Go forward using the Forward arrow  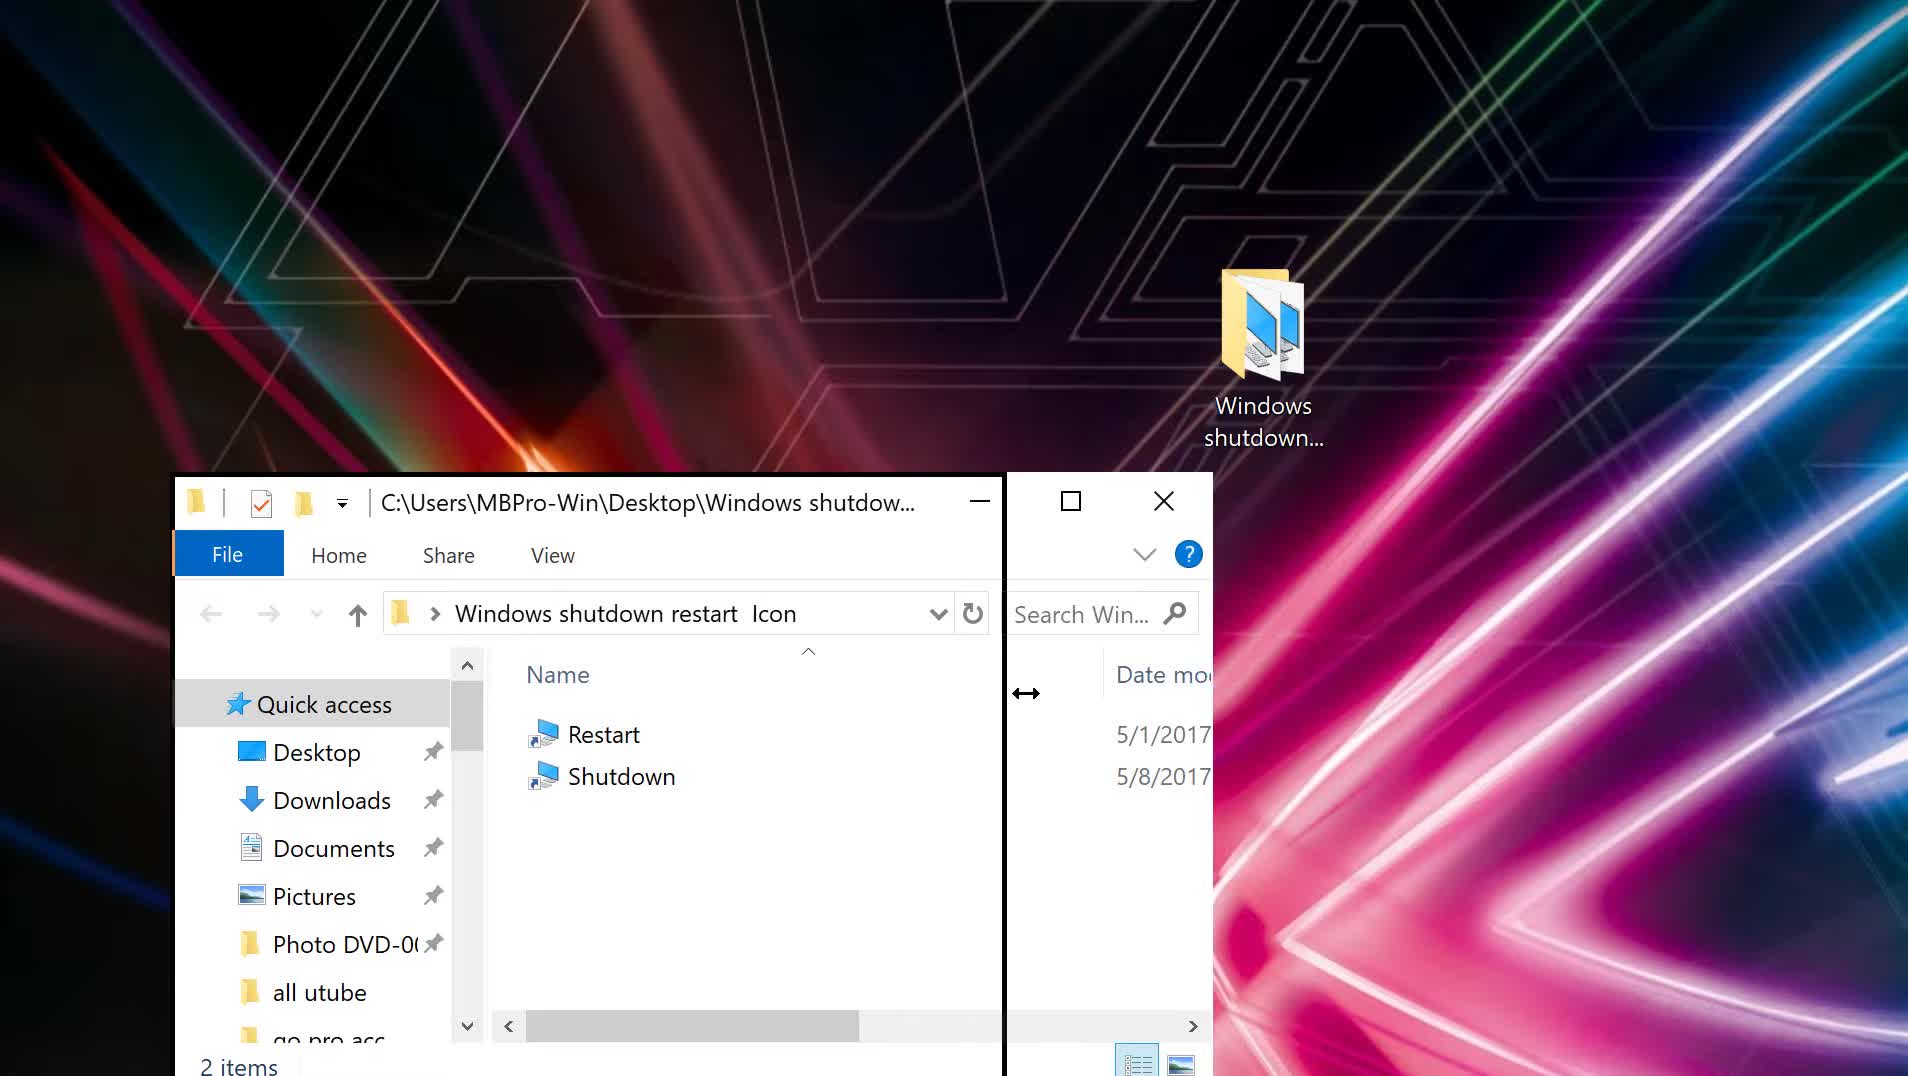click(268, 614)
